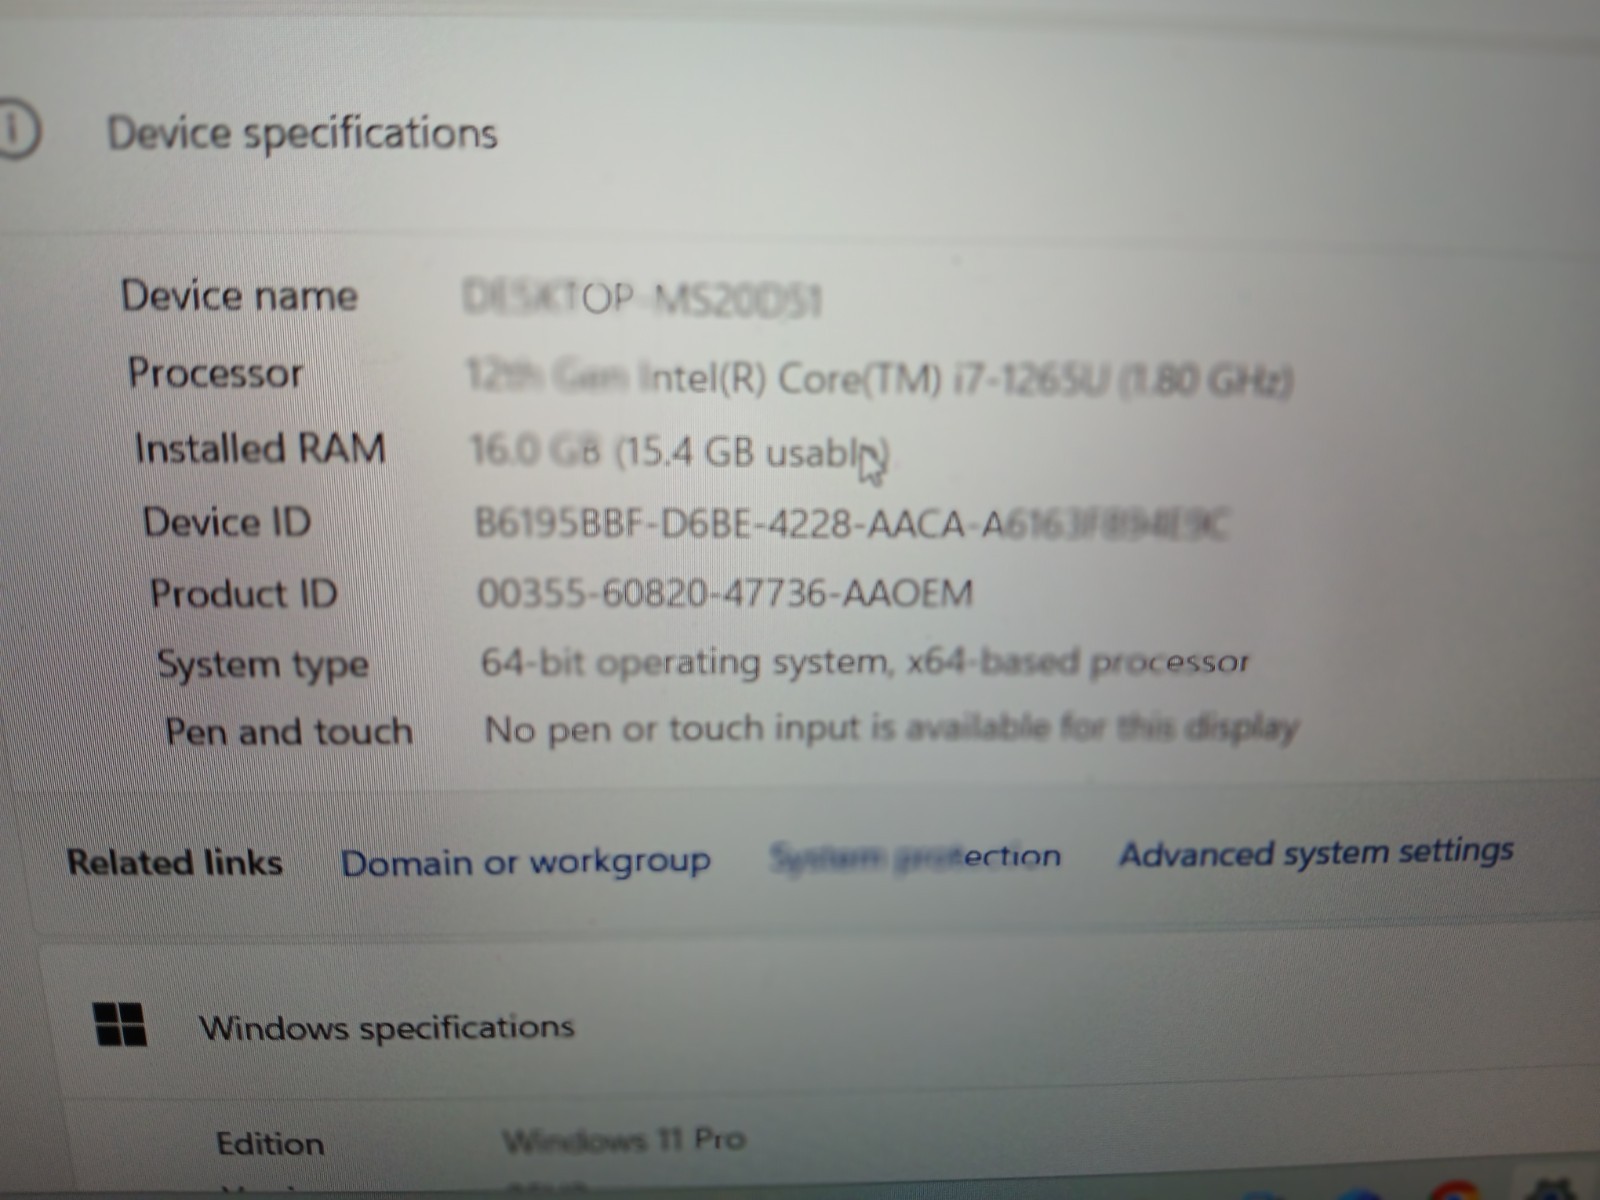The height and width of the screenshot is (1200, 1600).
Task: Select the Intel Core i7-1265U processor value
Action: click(x=880, y=378)
